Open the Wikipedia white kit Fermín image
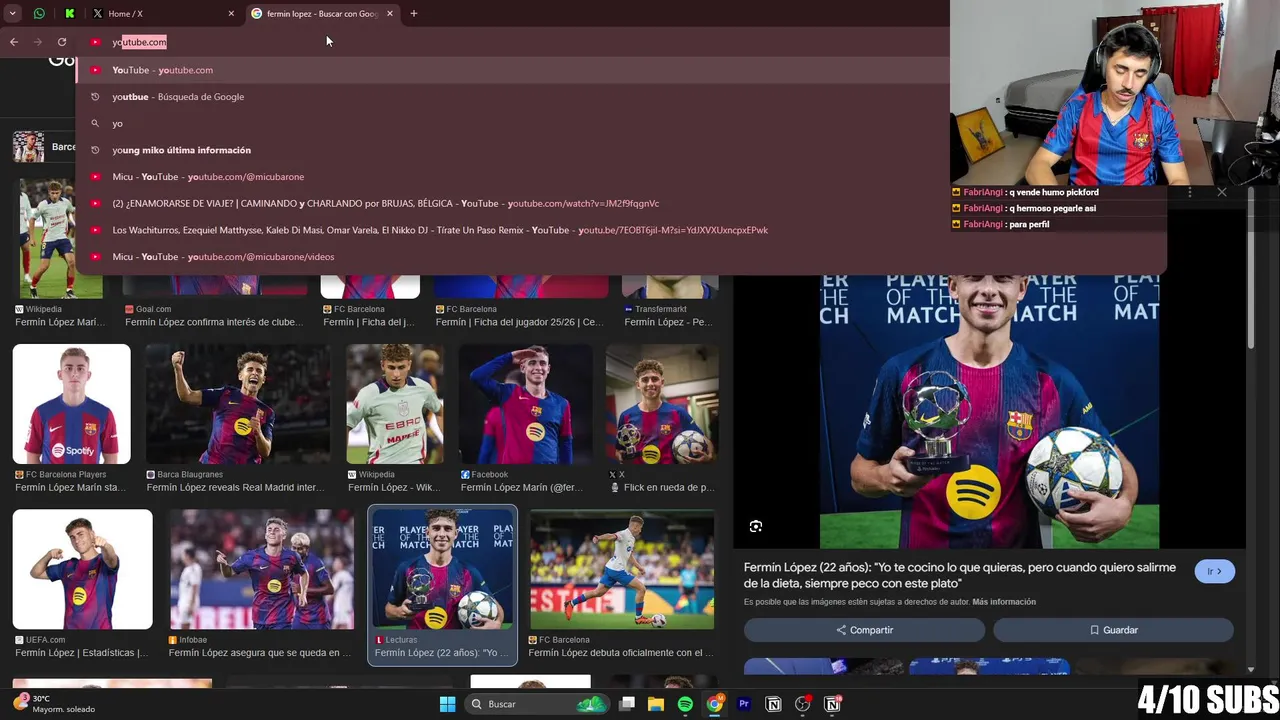1280x720 pixels. (x=395, y=404)
